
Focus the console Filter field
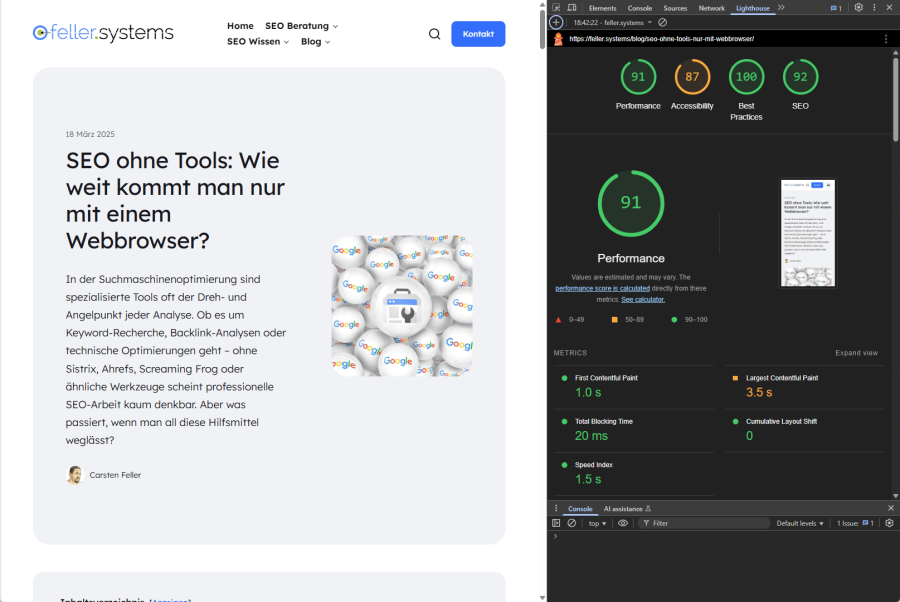[x=704, y=523]
